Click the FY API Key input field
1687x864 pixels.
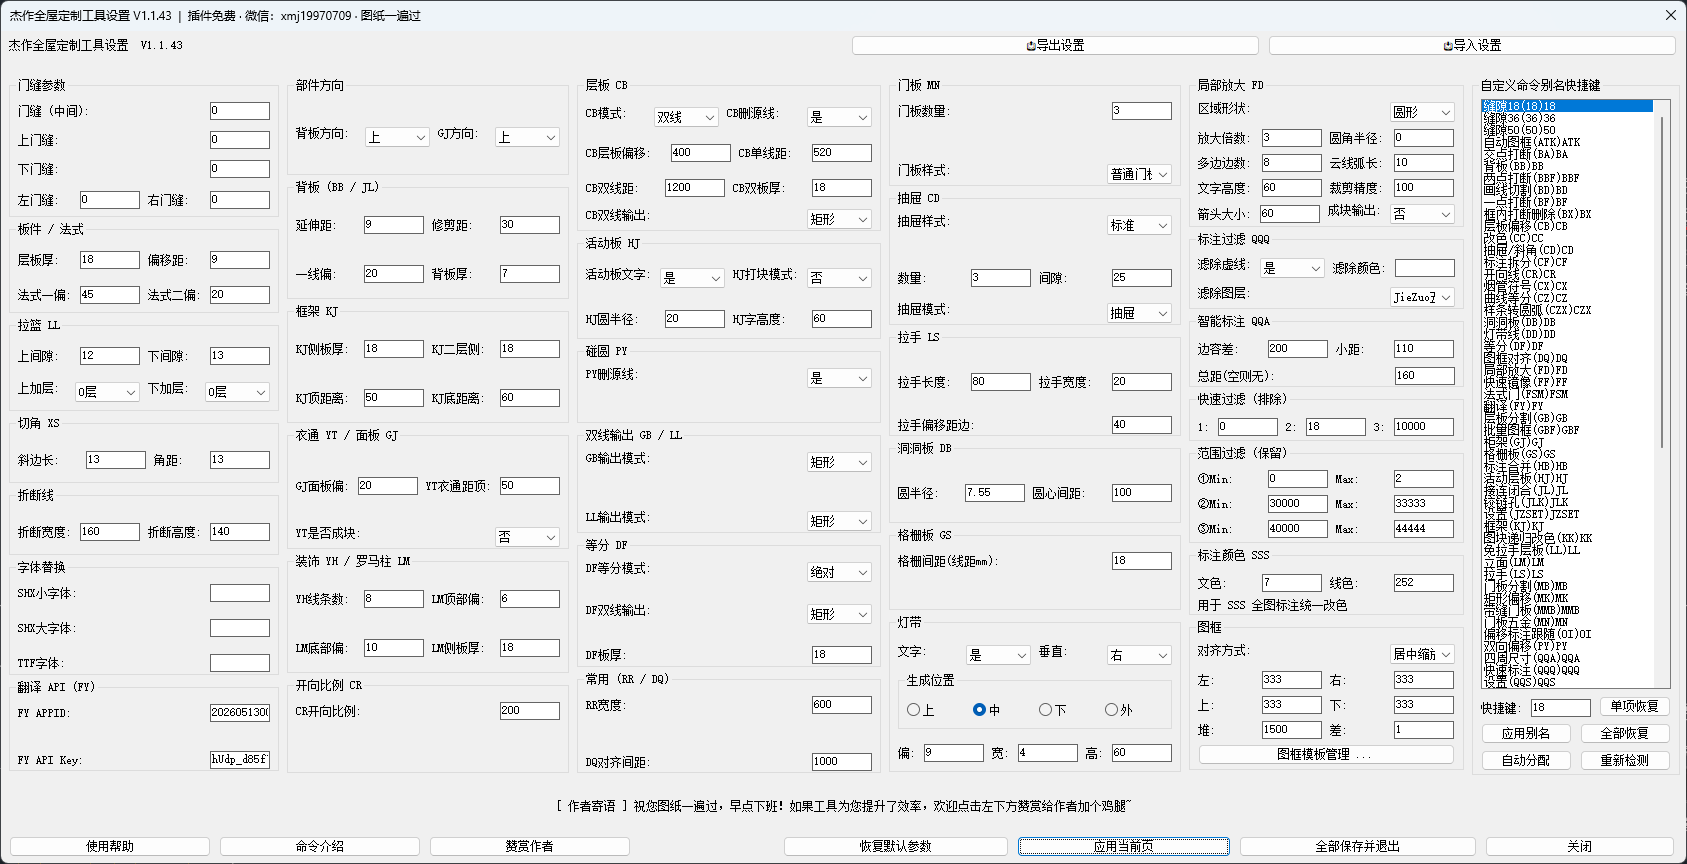(240, 760)
